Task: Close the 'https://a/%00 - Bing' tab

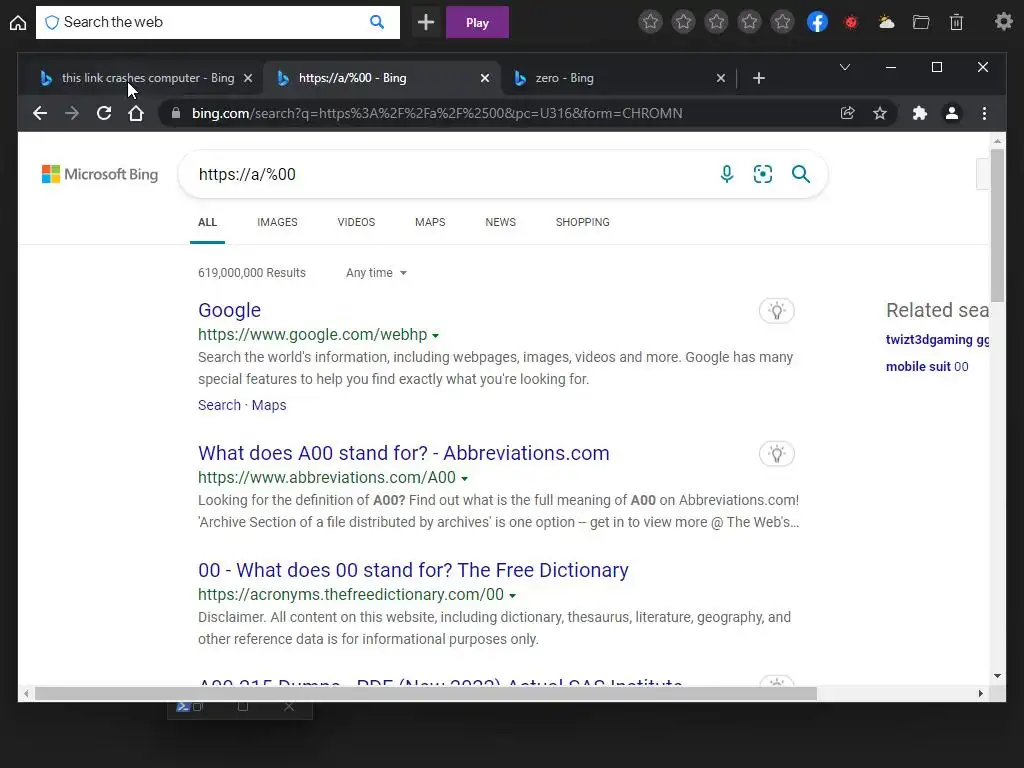Action: (485, 78)
